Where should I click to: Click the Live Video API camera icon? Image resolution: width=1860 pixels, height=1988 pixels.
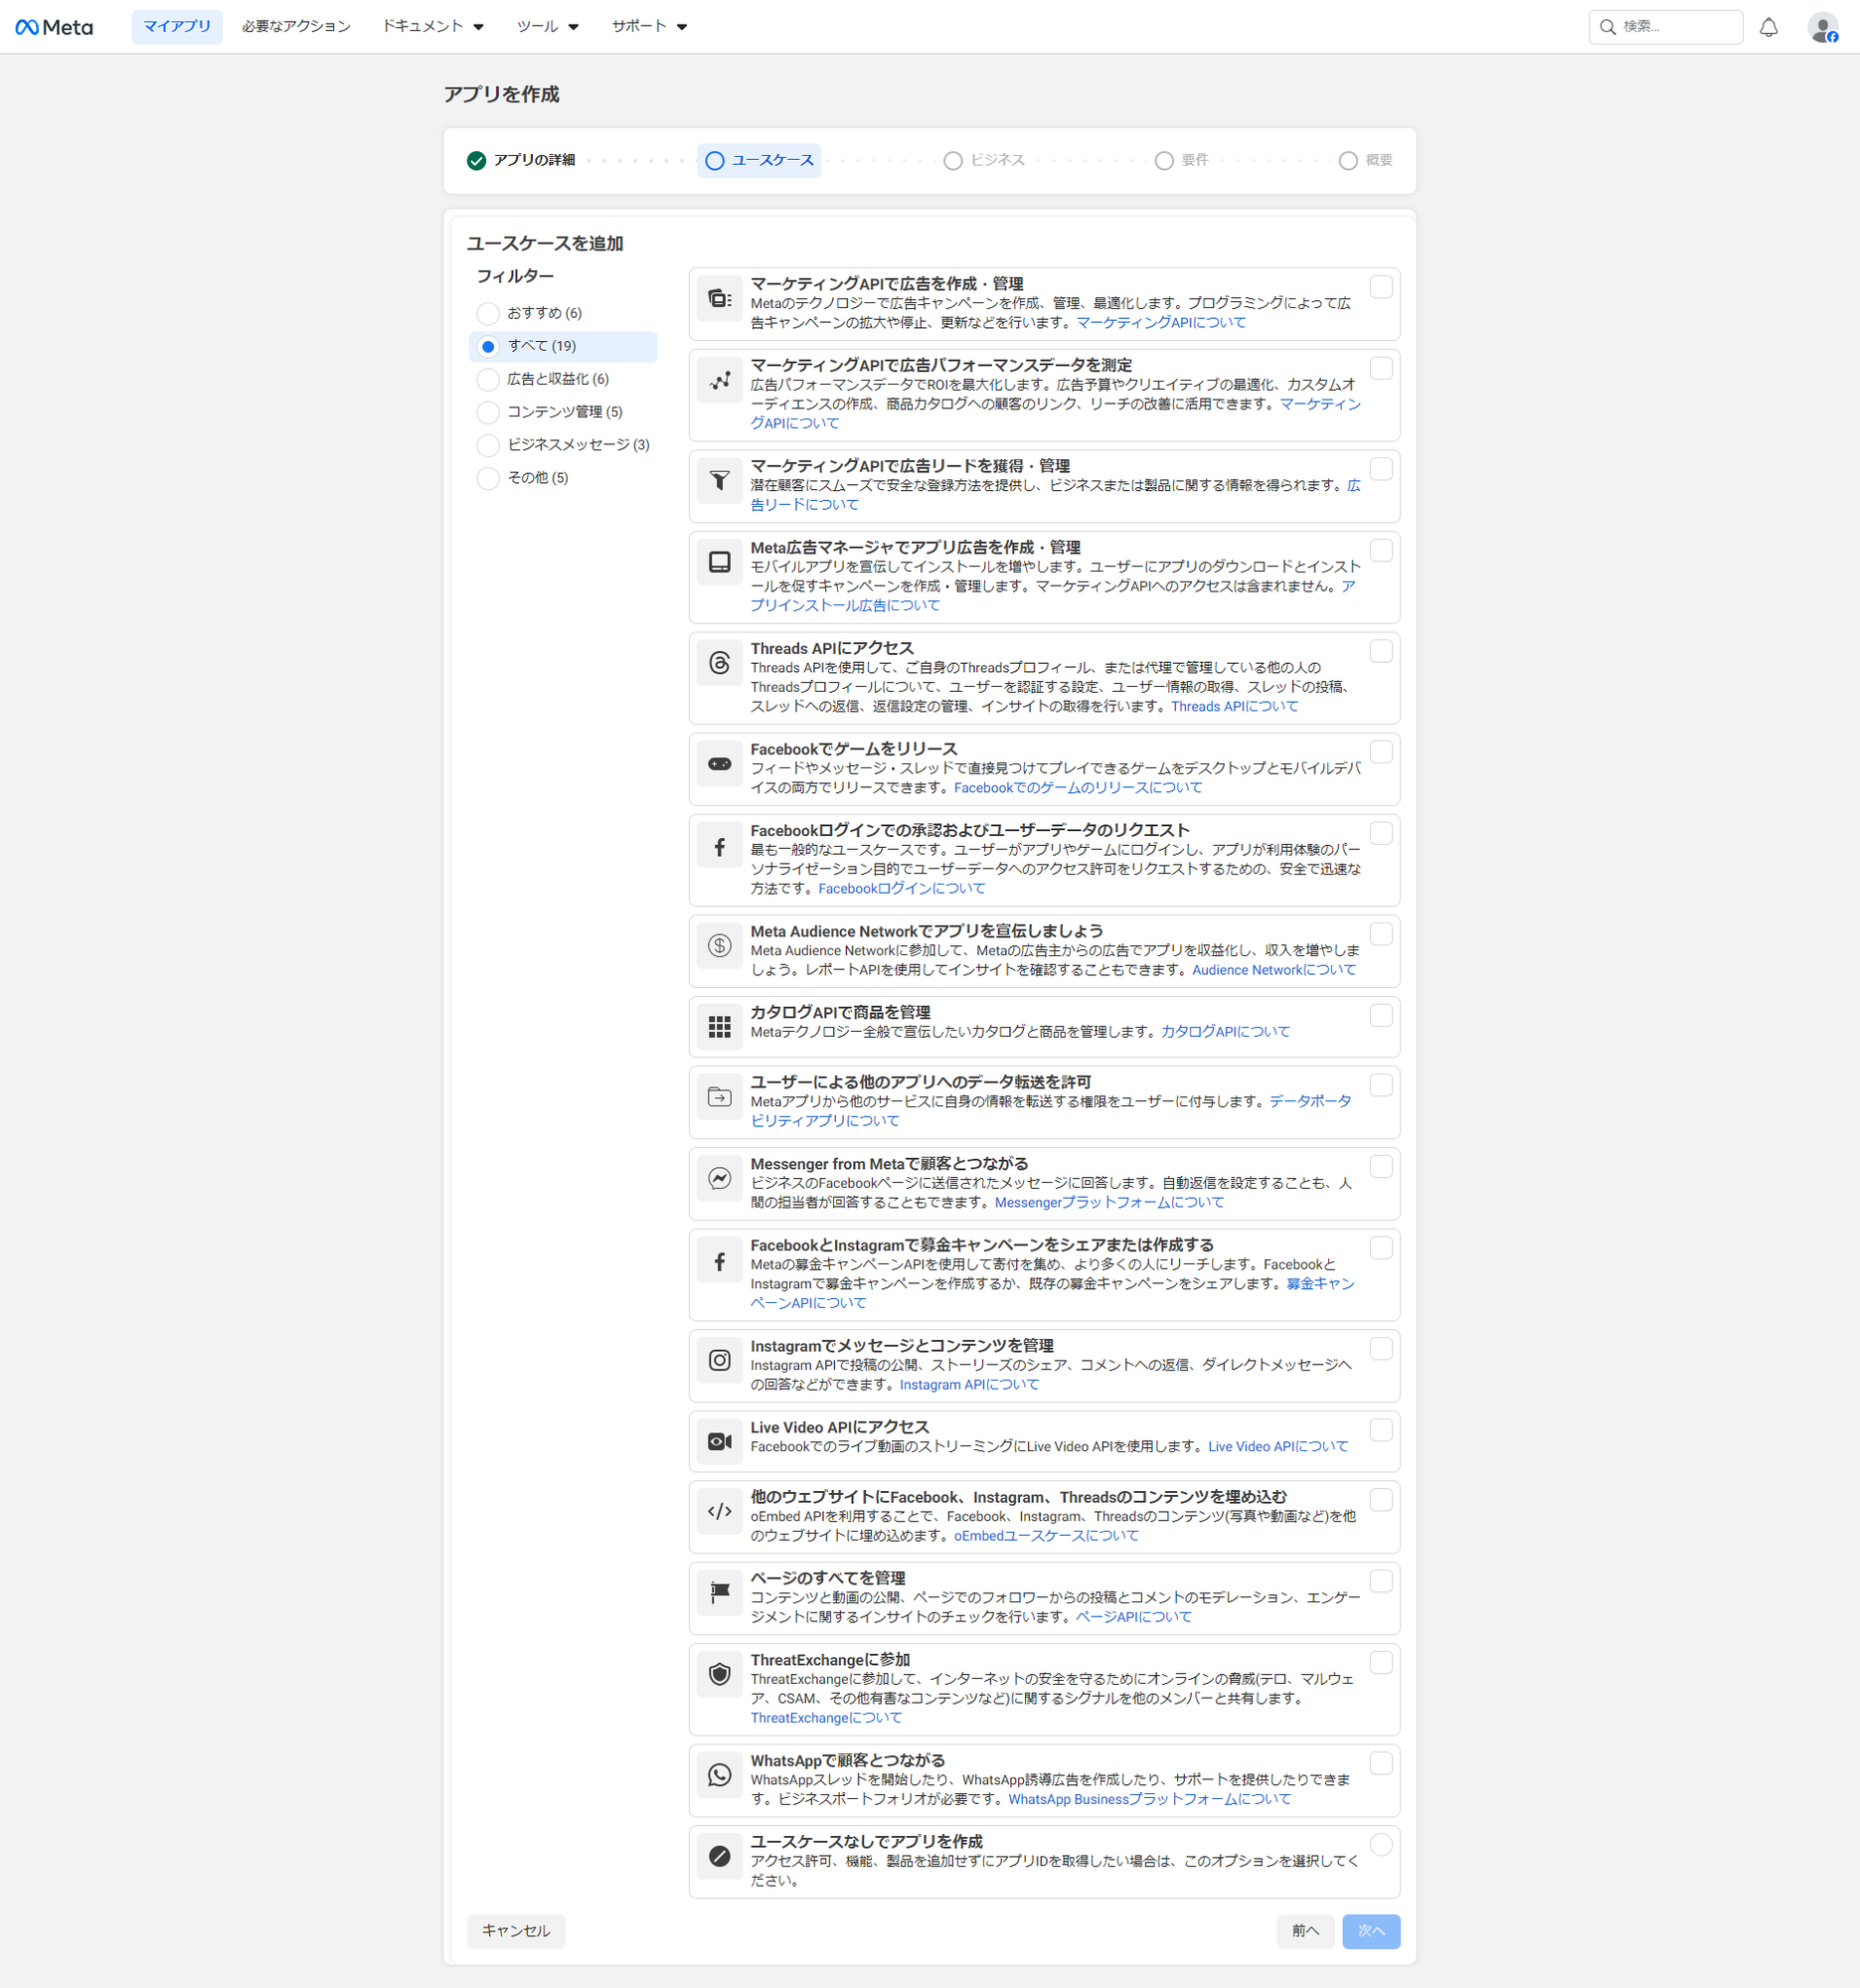[719, 1441]
